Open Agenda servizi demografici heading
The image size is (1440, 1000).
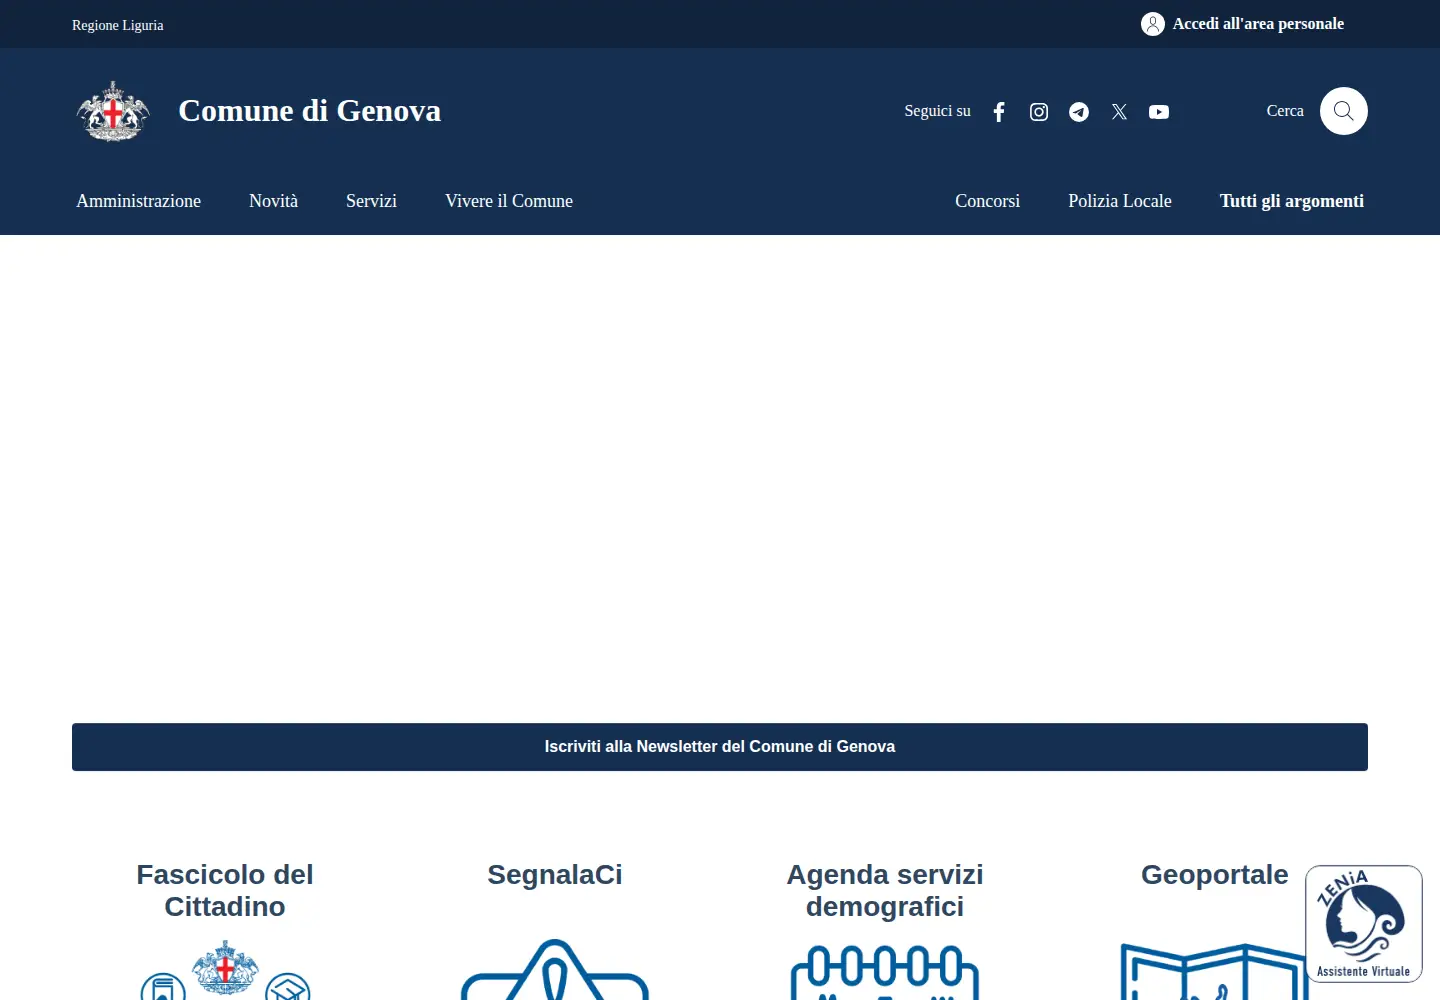tap(885, 890)
